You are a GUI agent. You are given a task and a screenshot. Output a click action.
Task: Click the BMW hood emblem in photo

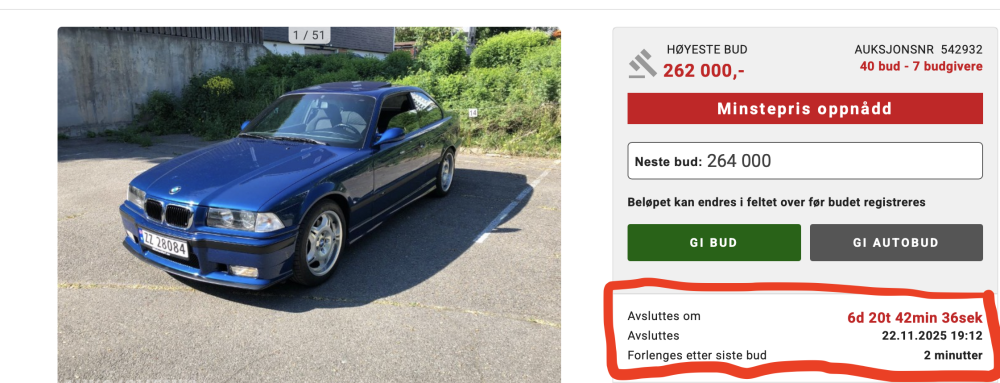point(175,191)
